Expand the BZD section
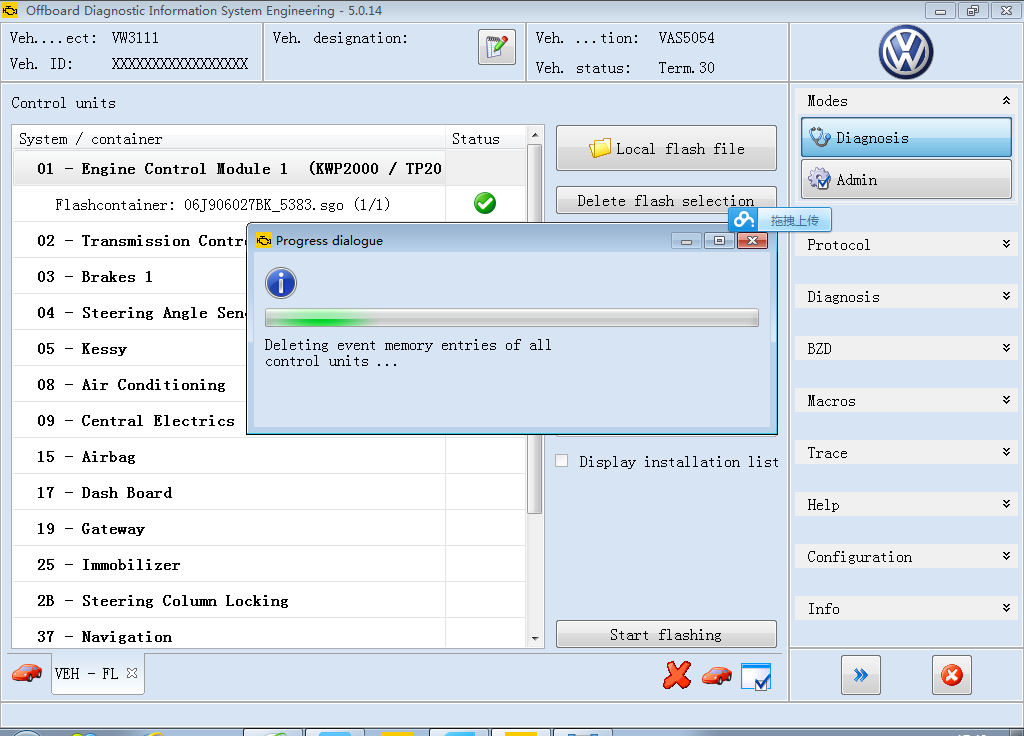The image size is (1024, 736). click(1006, 348)
